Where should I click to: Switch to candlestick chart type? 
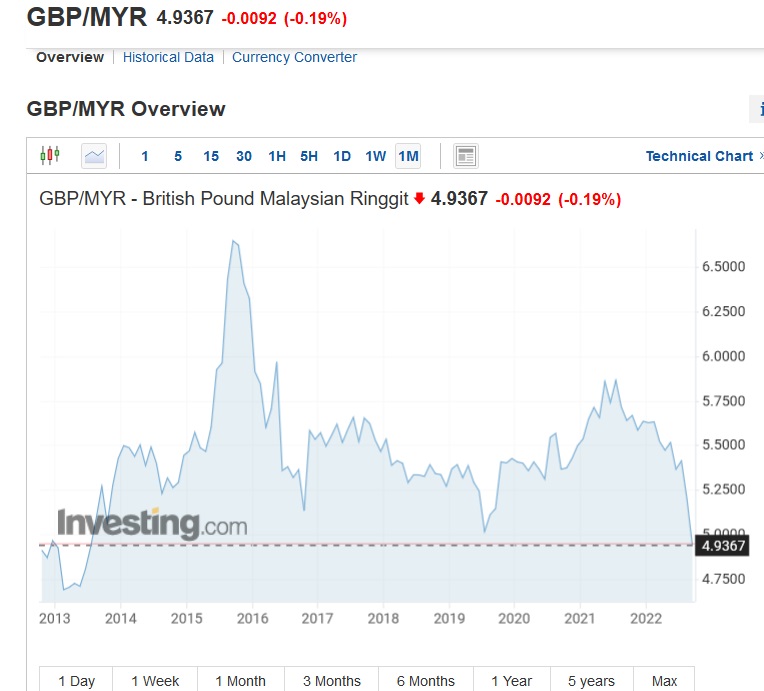(50, 155)
